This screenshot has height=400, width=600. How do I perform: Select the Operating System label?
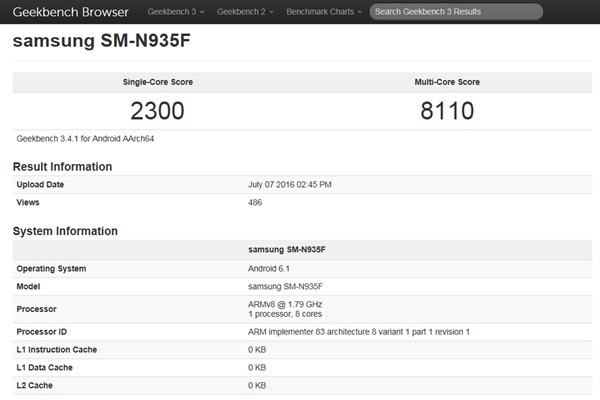[x=51, y=269]
